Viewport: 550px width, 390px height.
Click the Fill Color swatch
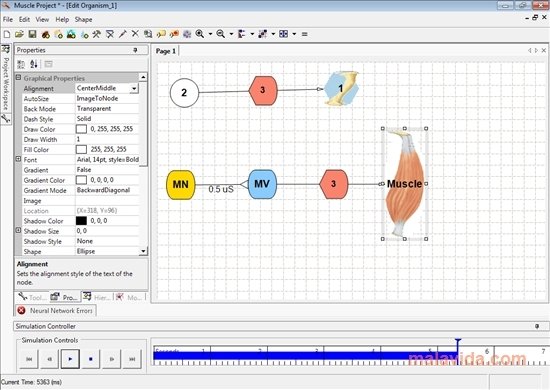point(81,149)
